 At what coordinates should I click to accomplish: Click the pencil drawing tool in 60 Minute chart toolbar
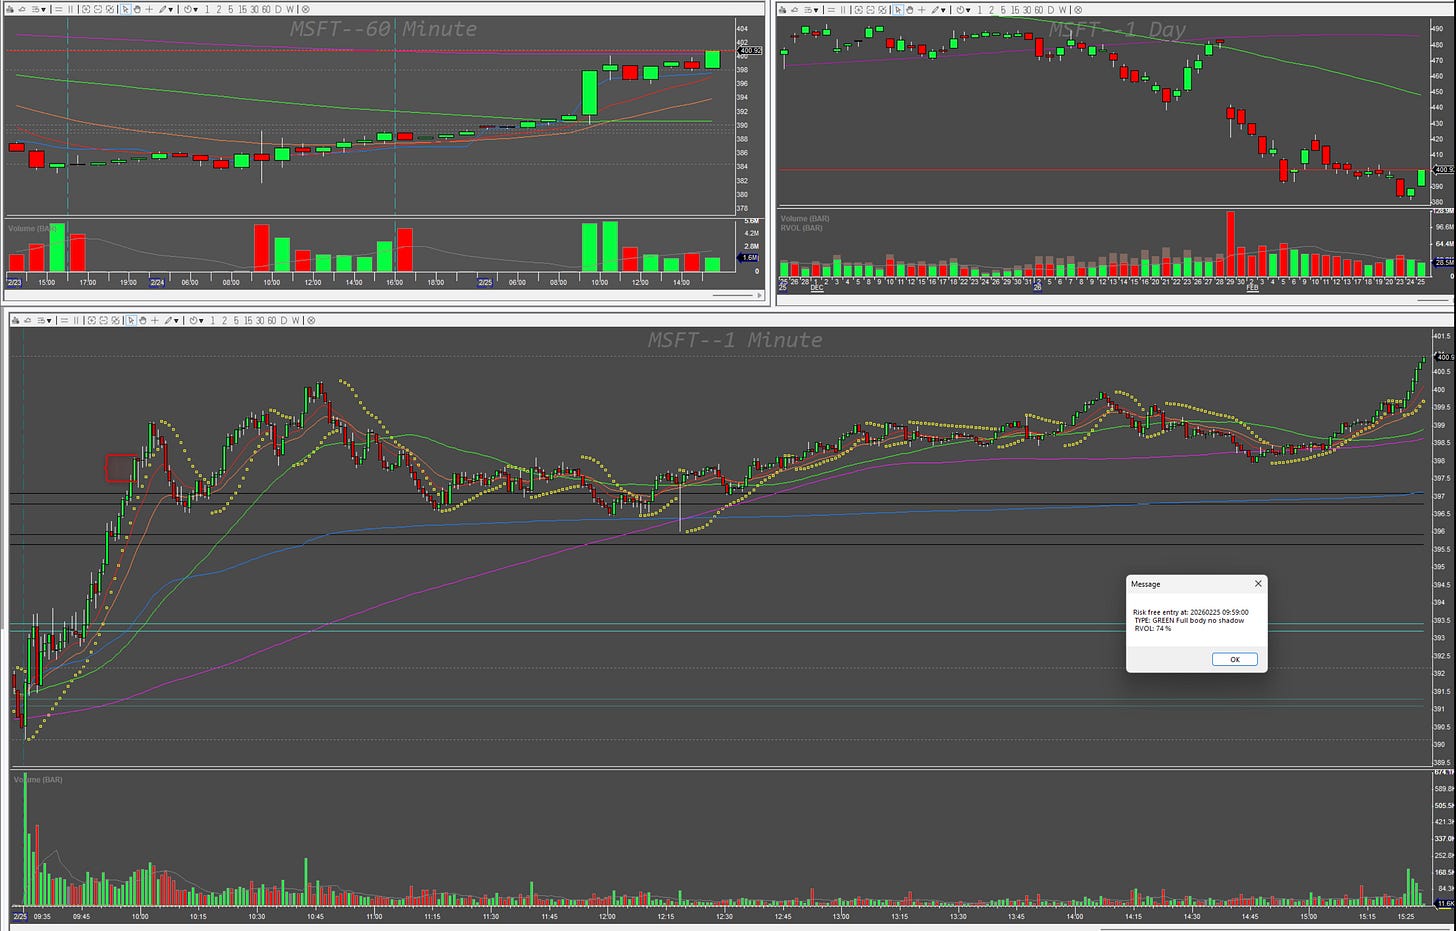click(x=162, y=9)
